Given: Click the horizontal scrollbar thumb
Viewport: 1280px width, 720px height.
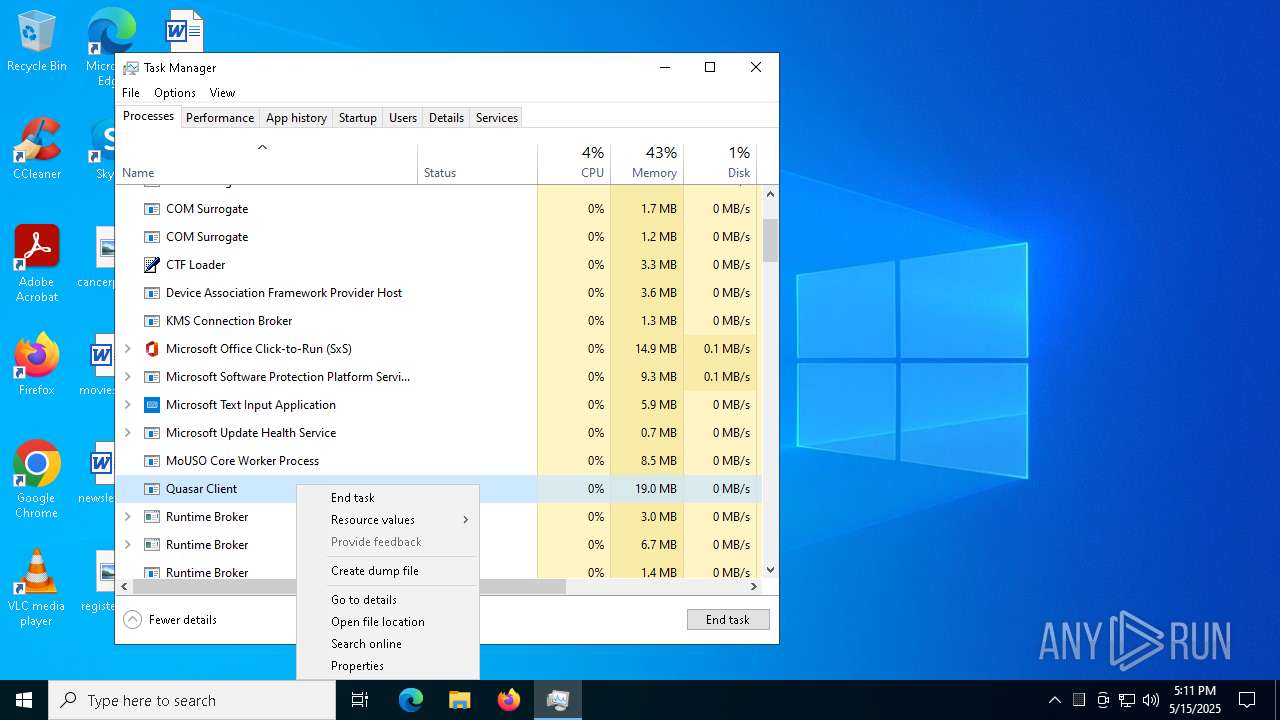Looking at the screenshot, I should click(x=349, y=587).
